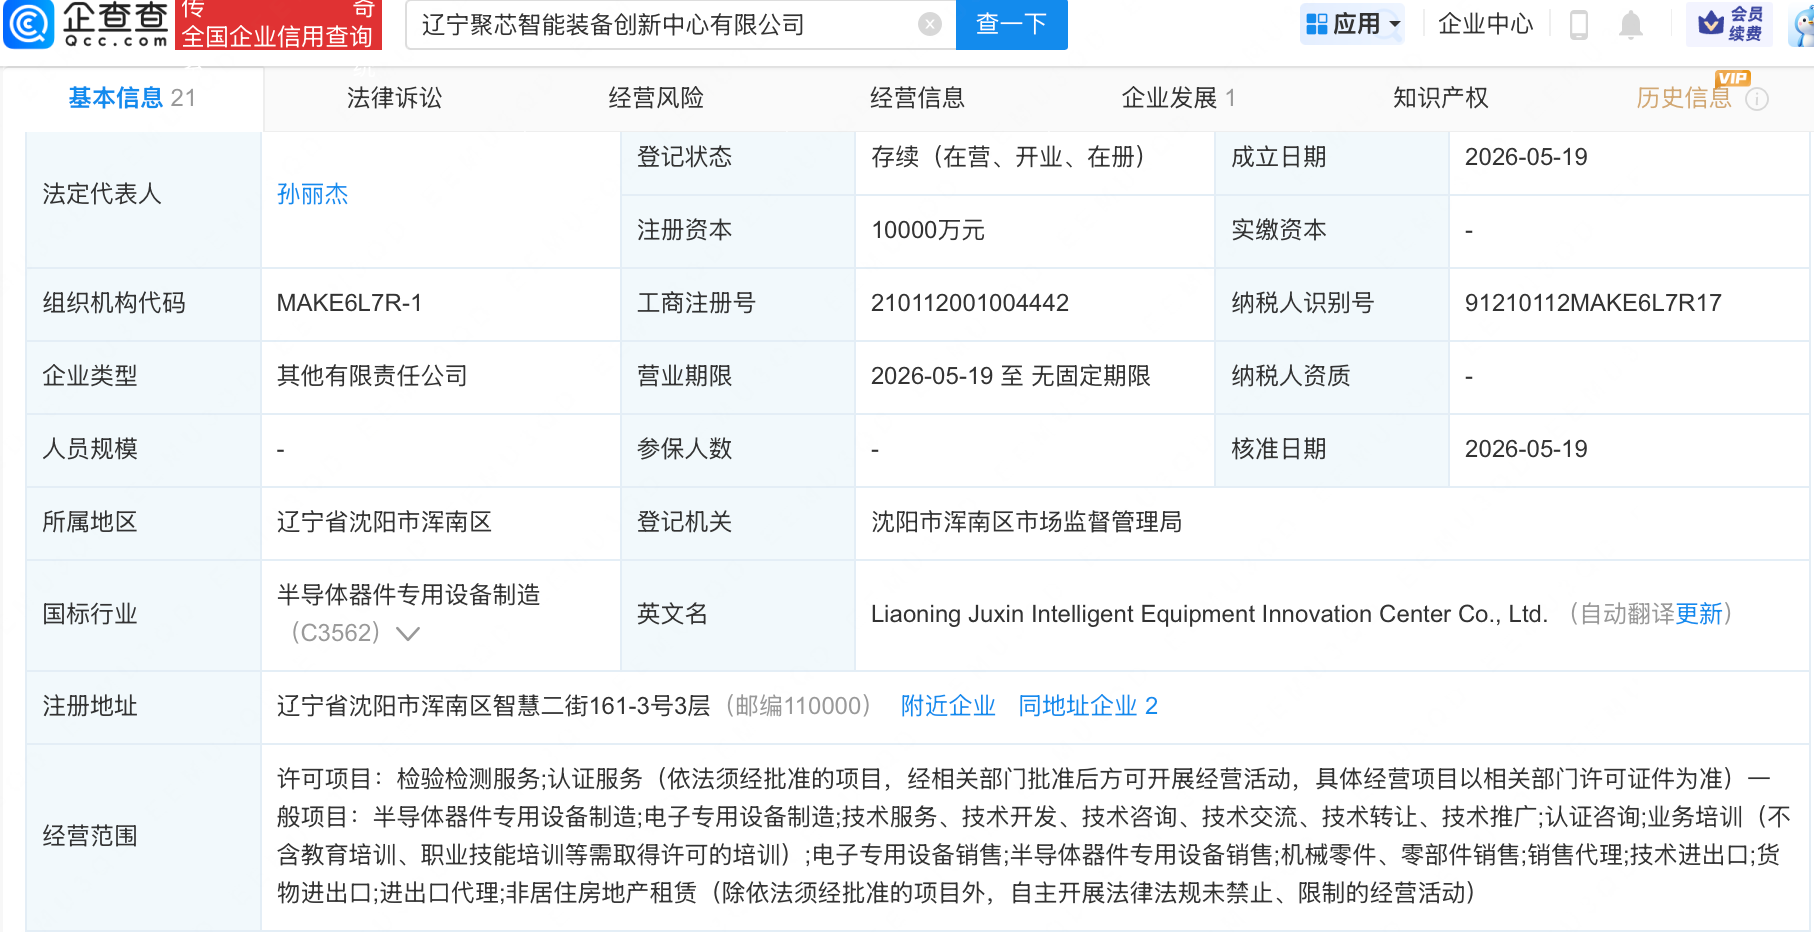Switch to the 法律诉讼 tab

click(394, 98)
